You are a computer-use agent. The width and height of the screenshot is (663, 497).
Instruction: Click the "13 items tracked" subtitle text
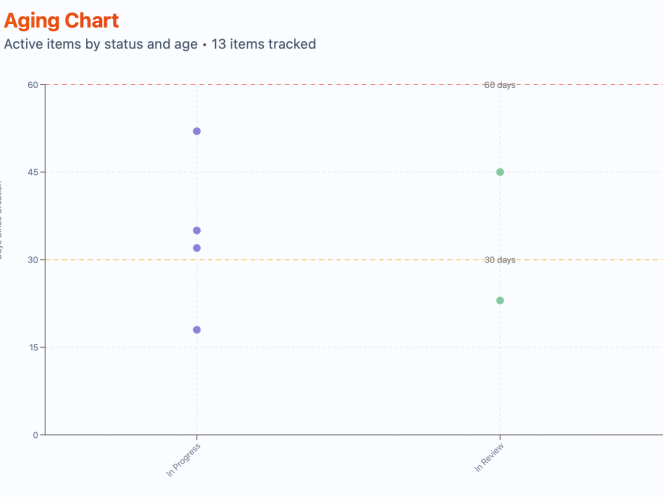coord(264,44)
